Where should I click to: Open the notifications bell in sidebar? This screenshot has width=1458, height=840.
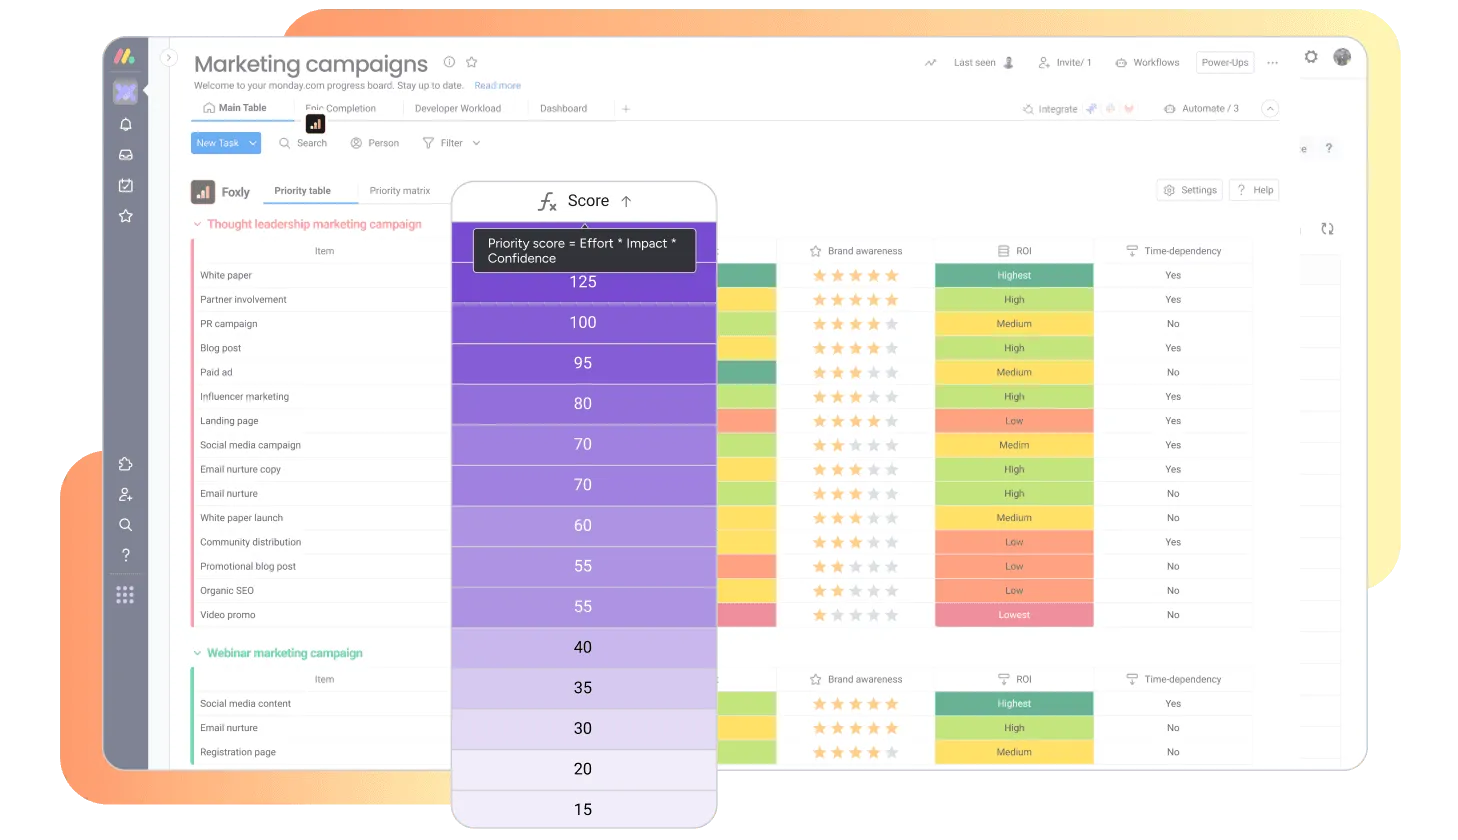coord(125,125)
